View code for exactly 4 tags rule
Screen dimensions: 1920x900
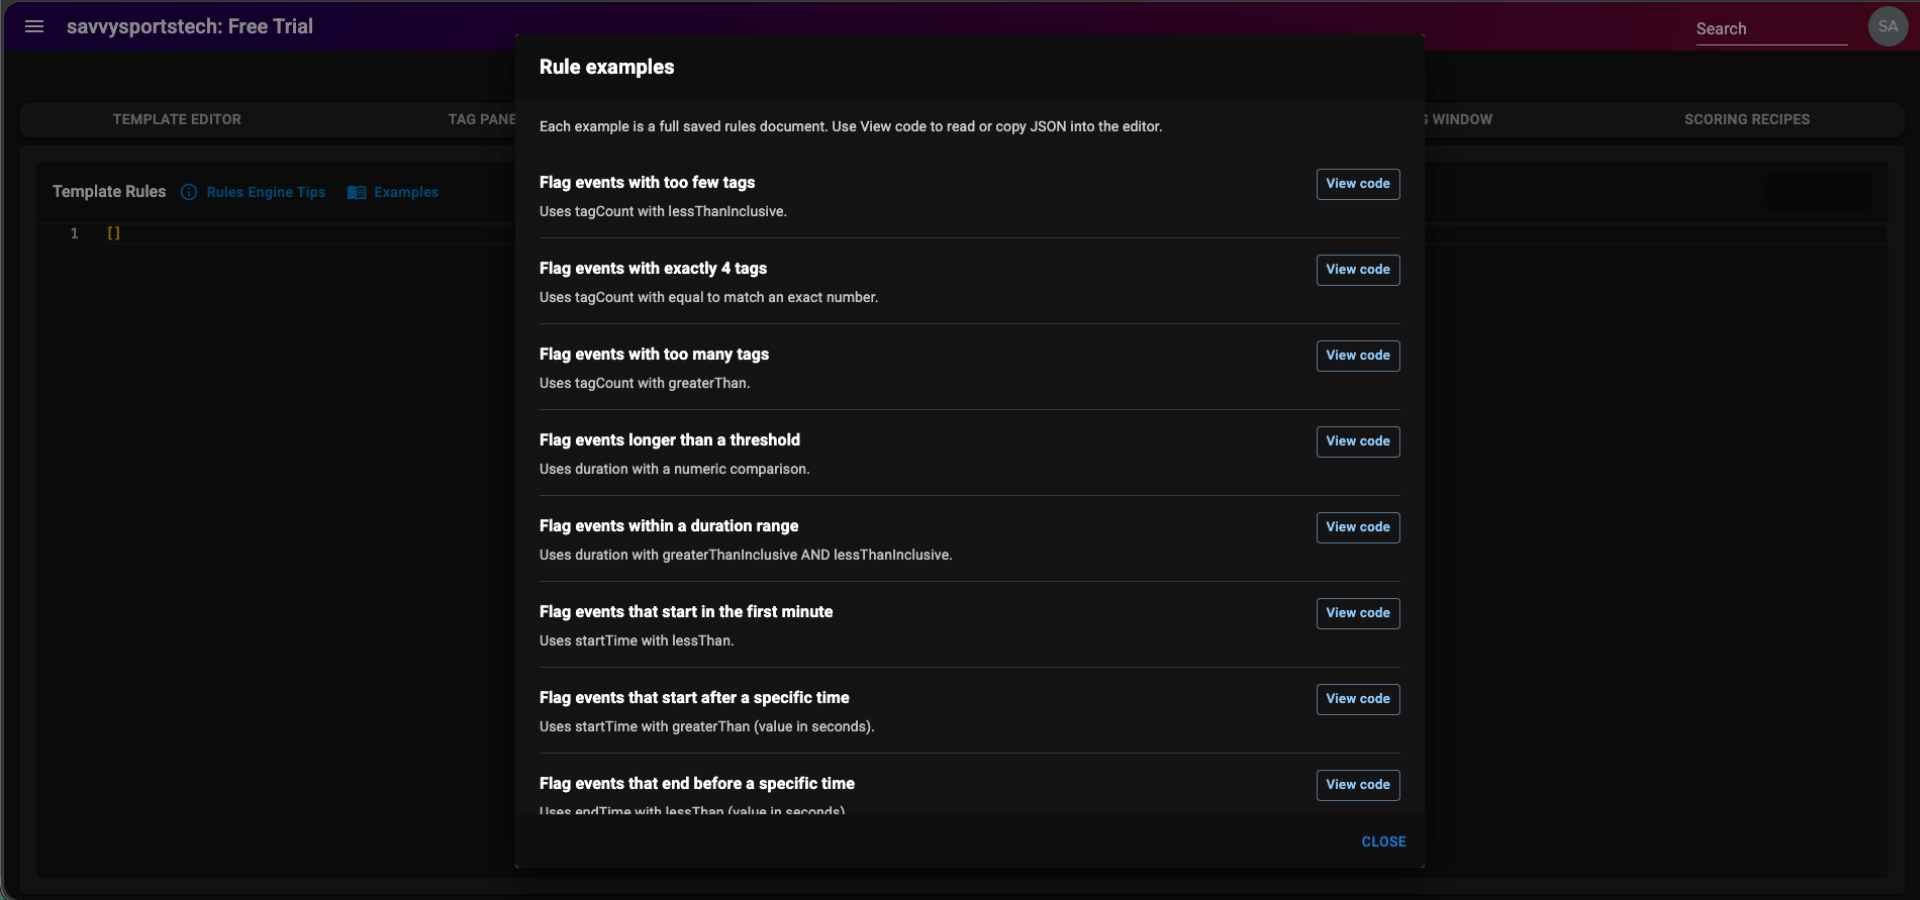point(1357,270)
